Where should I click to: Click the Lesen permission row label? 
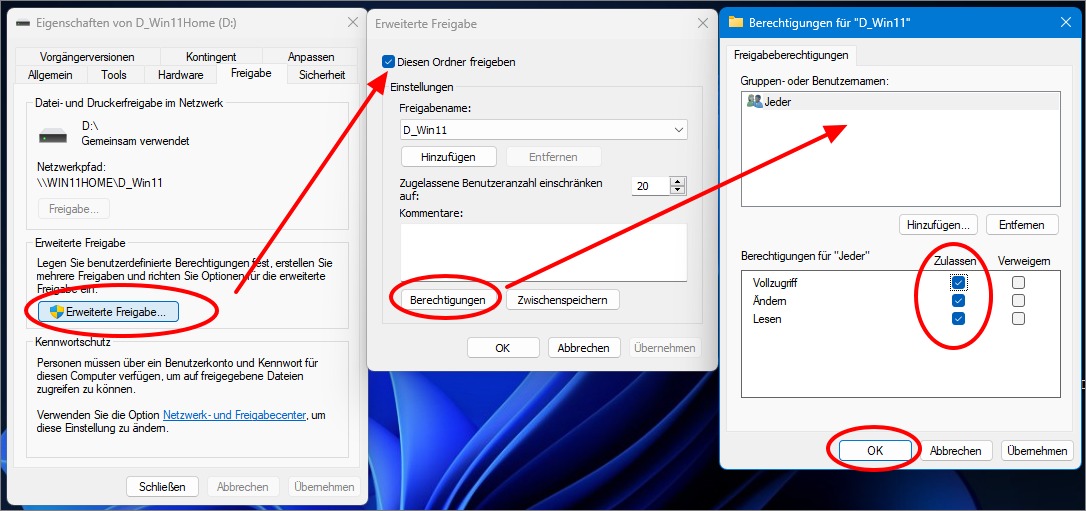coord(766,319)
